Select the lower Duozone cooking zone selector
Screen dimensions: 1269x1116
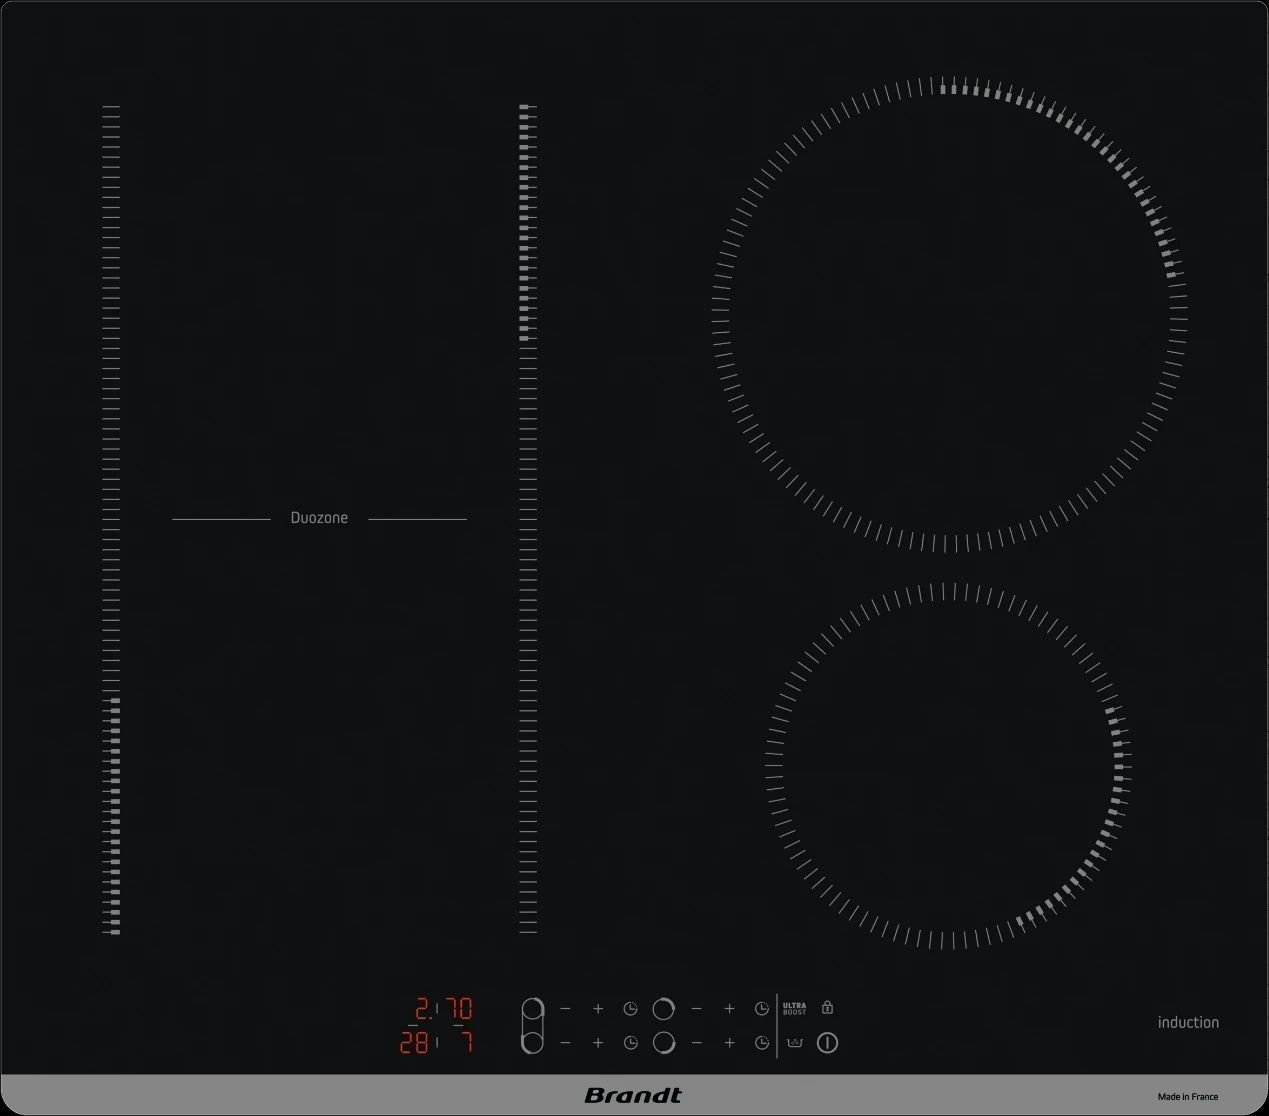pyautogui.click(x=532, y=1042)
